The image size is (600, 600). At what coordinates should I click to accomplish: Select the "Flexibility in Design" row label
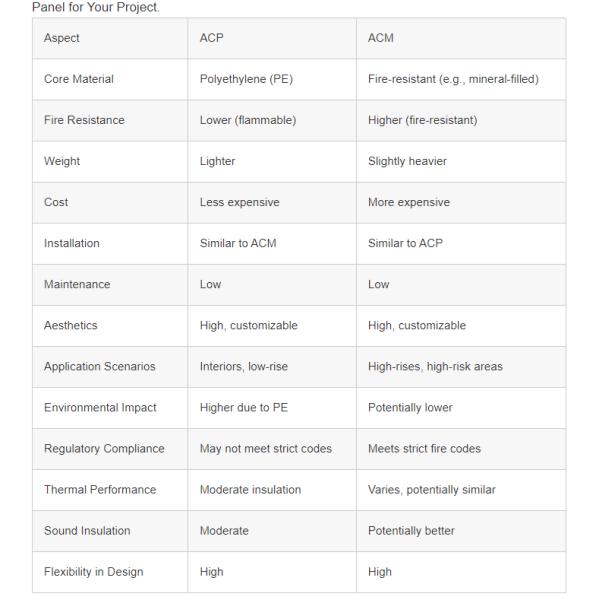(93, 572)
